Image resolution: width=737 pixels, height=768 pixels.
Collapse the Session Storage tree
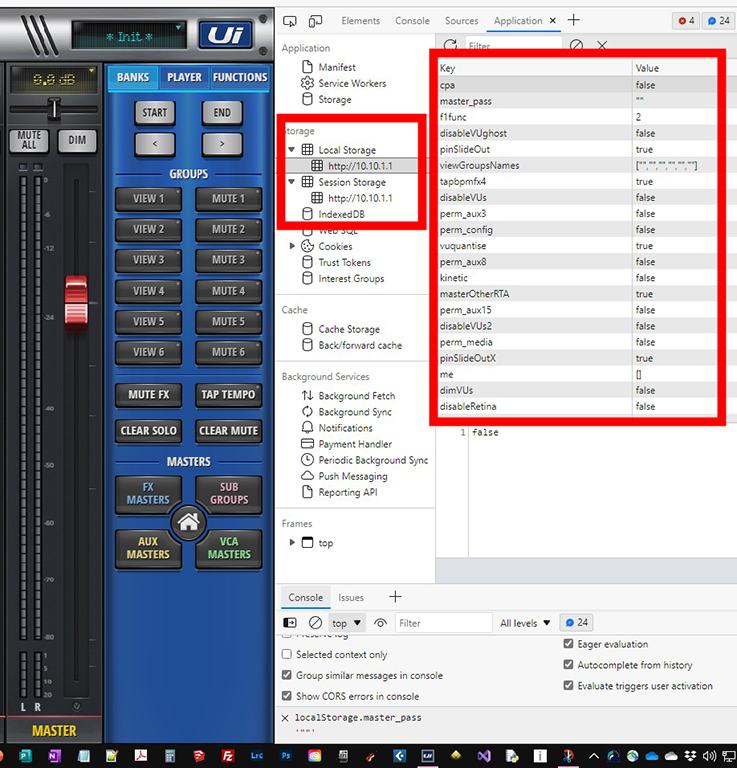click(x=291, y=182)
